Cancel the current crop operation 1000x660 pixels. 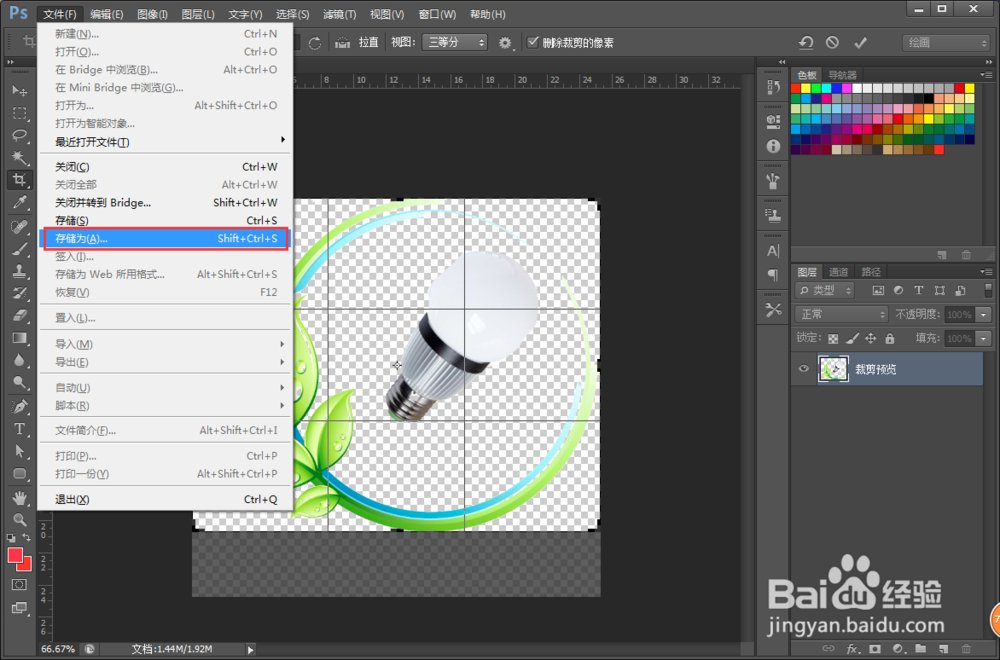[832, 42]
